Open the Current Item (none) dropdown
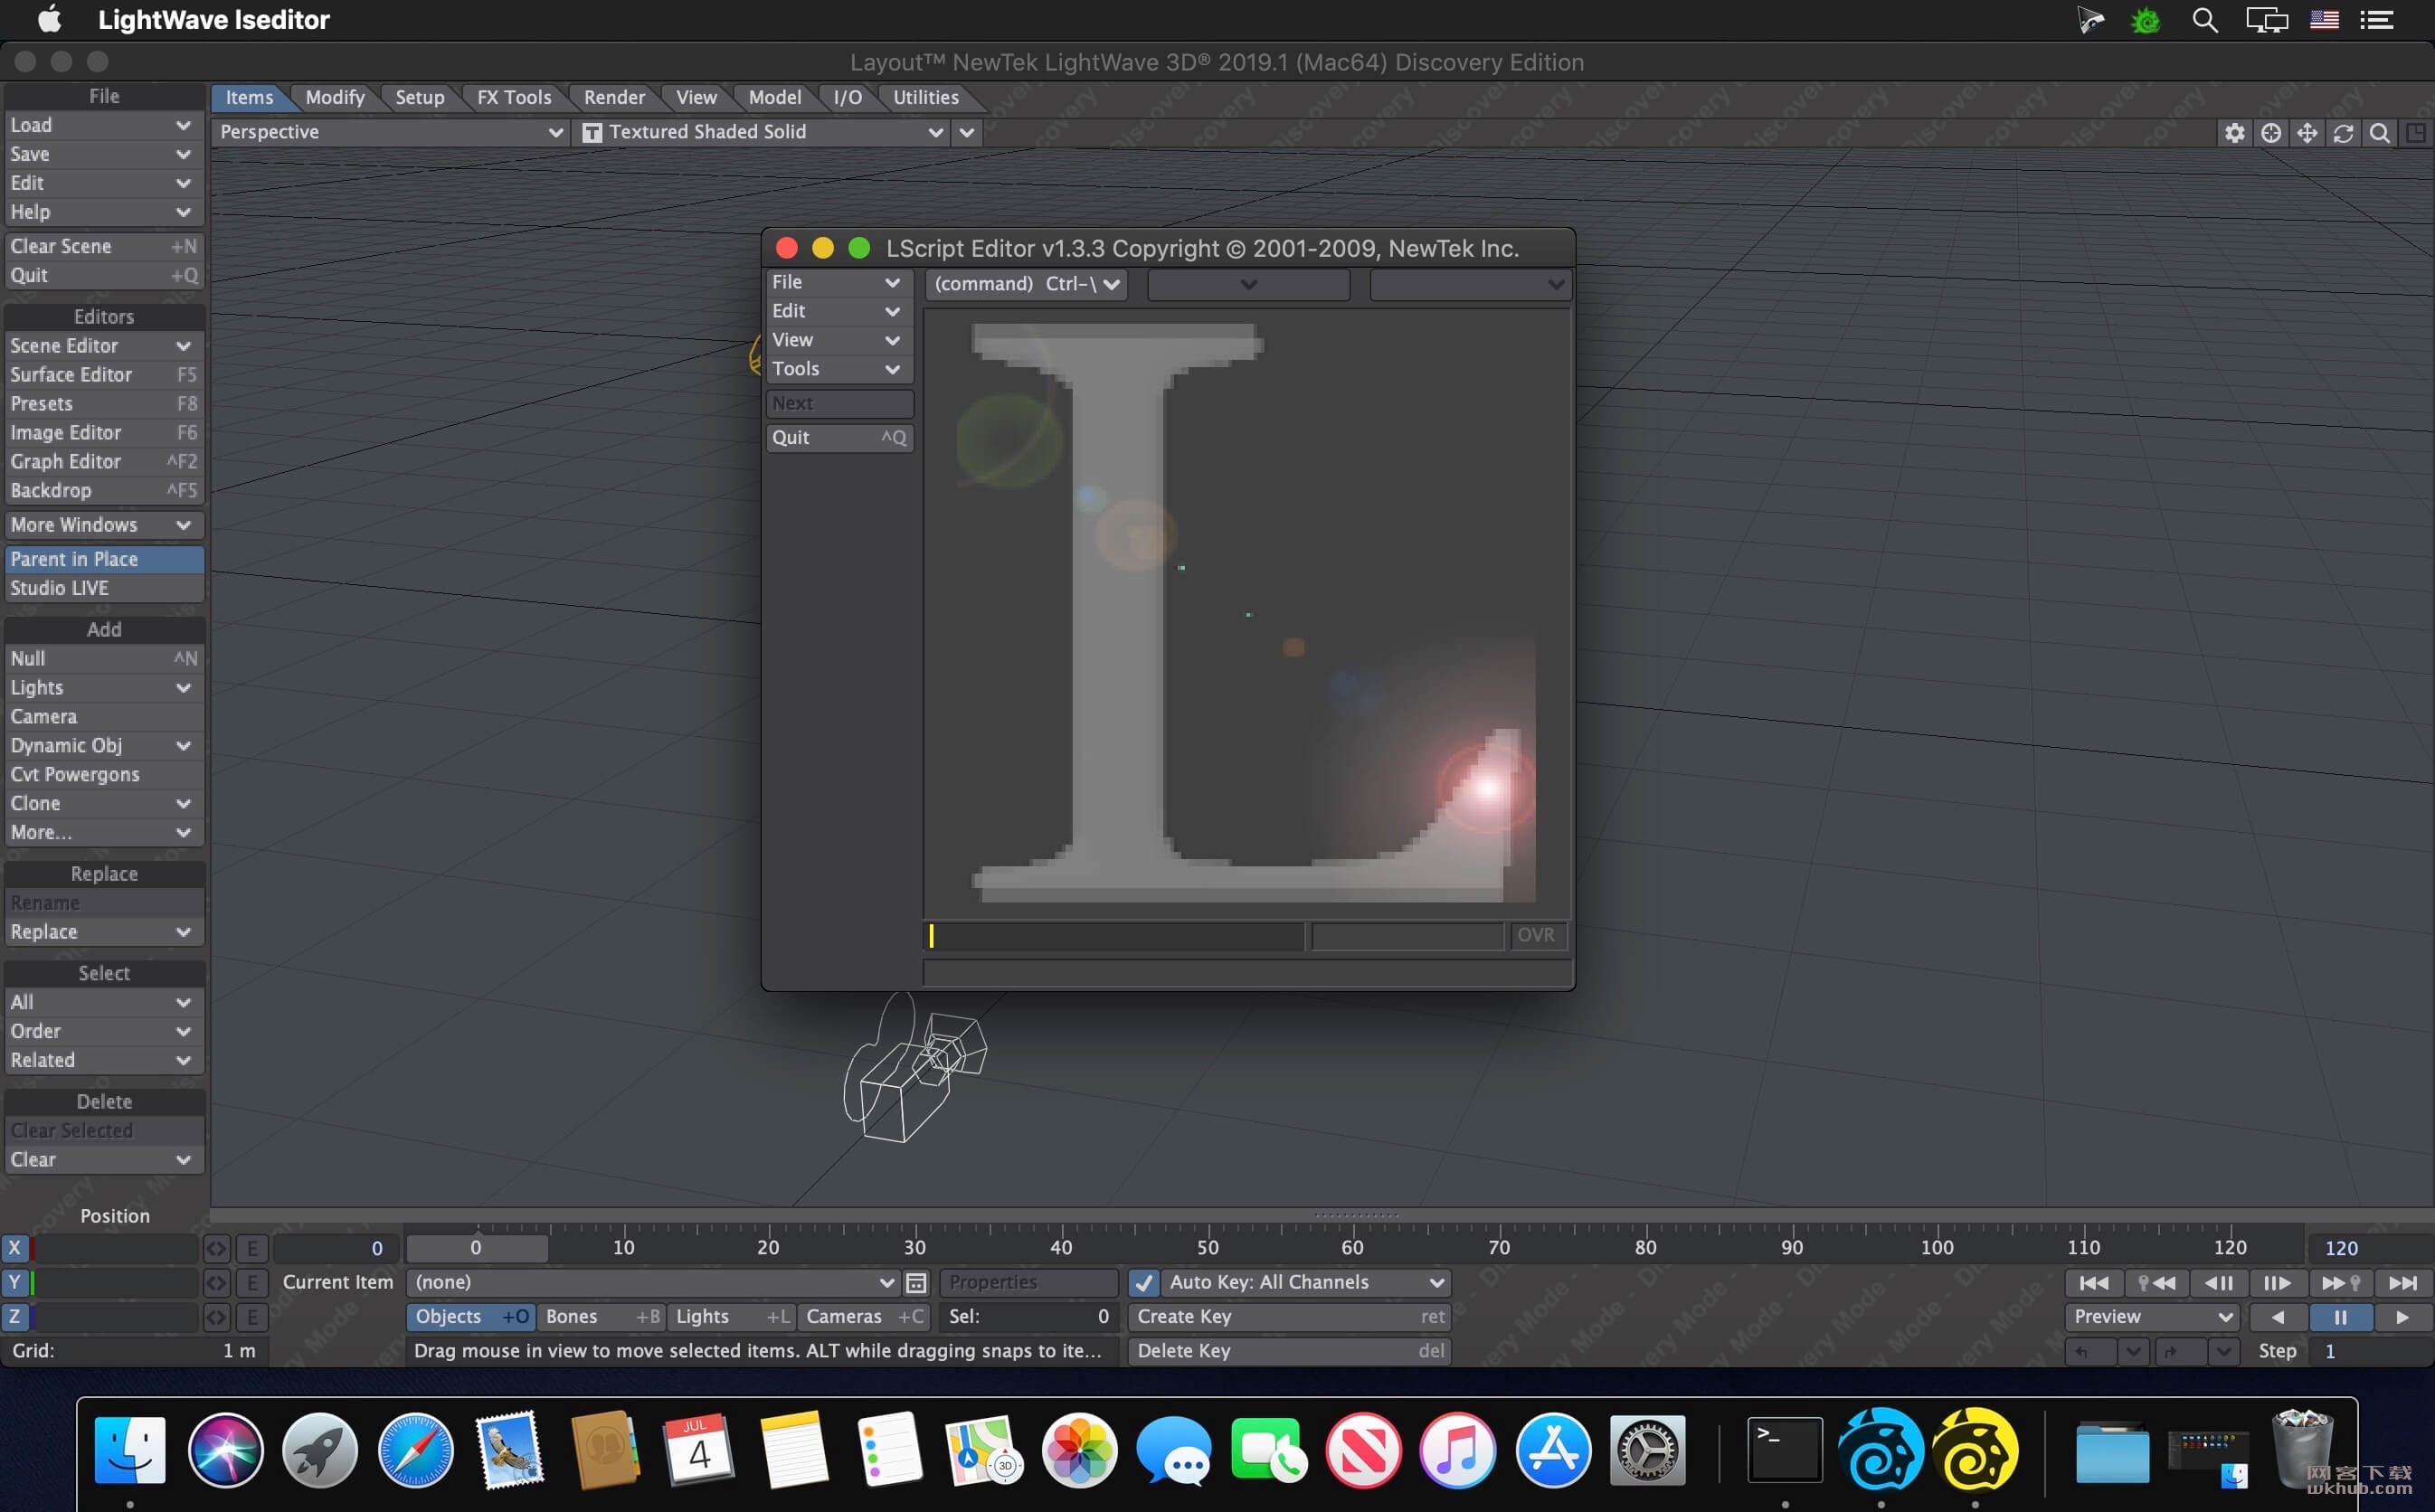 coord(653,1283)
